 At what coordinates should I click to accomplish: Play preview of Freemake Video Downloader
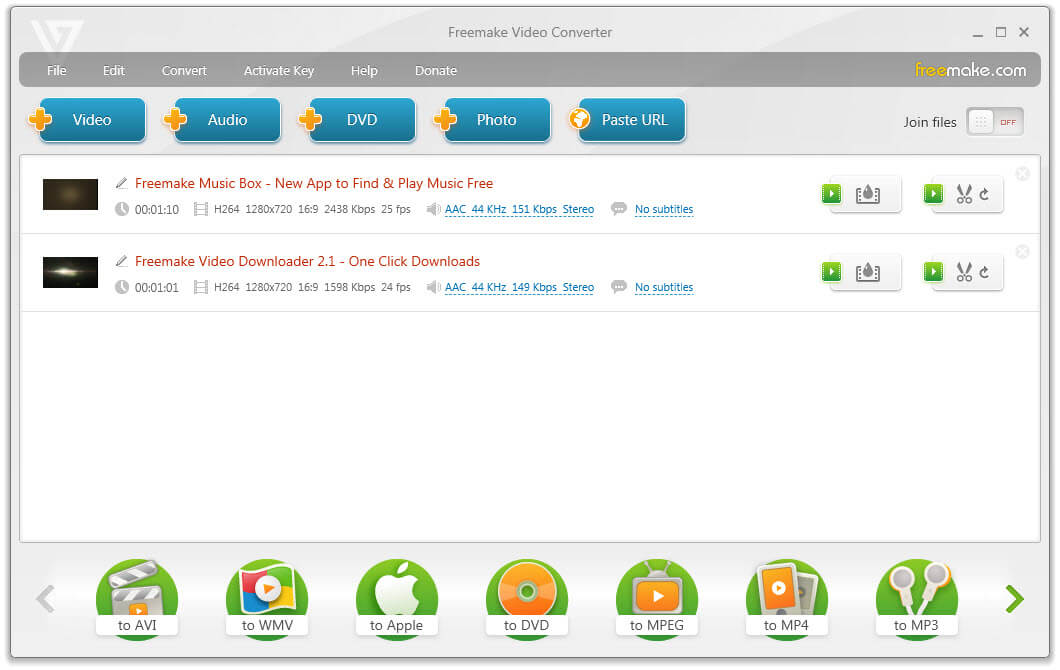[832, 272]
